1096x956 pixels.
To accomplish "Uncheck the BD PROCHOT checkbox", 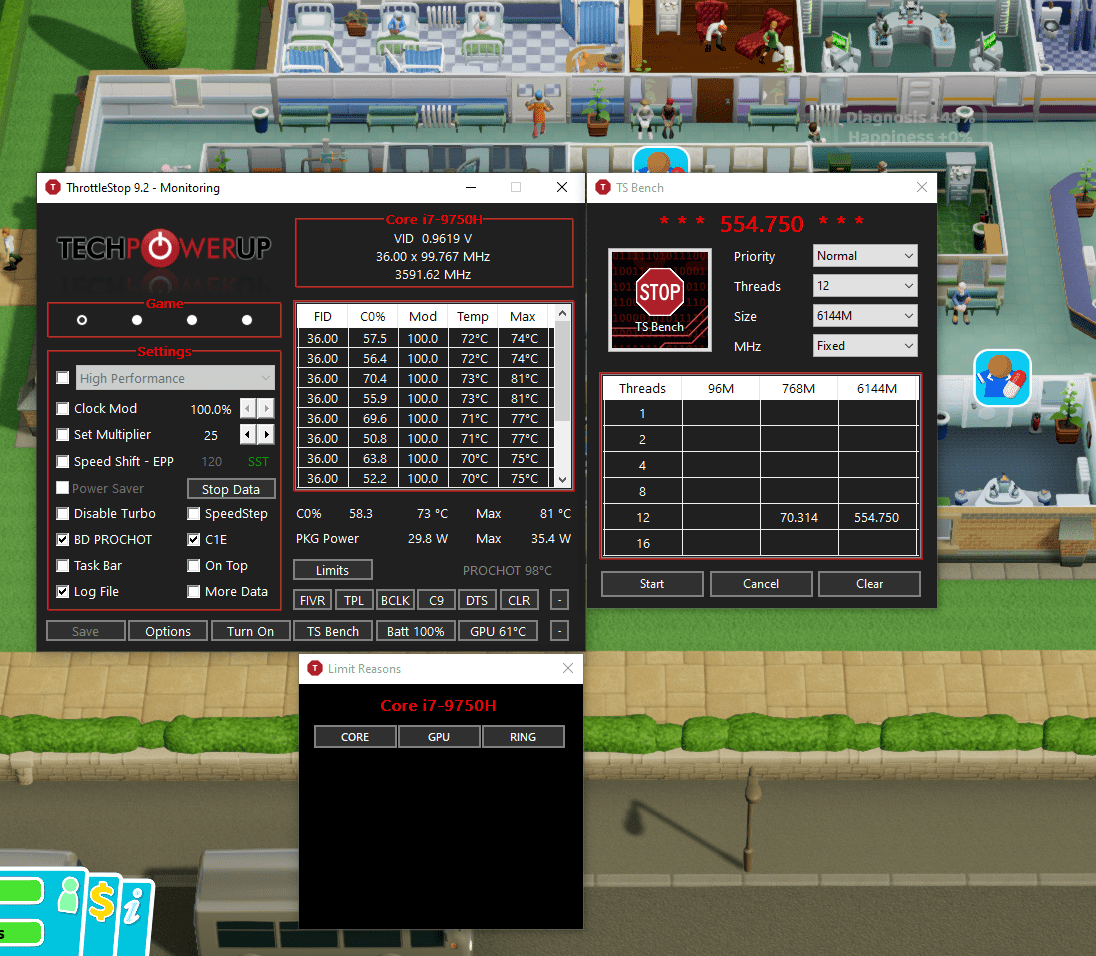I will pyautogui.click(x=63, y=539).
